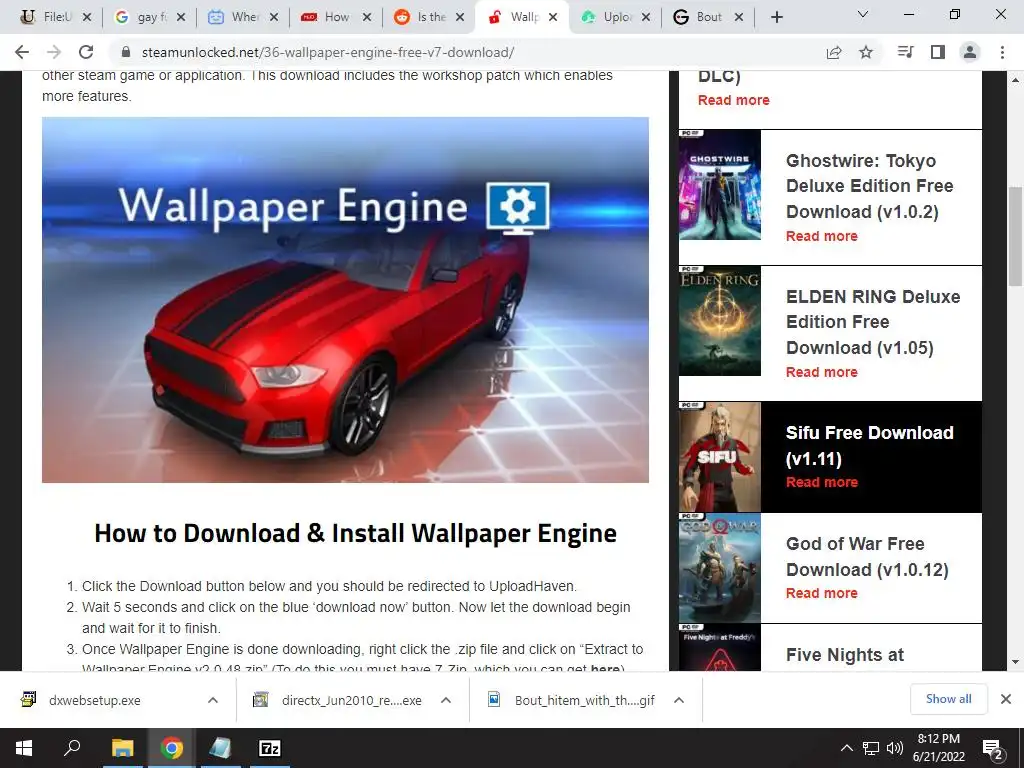Open the volume tray icon
This screenshot has width=1024, height=768.
click(895, 748)
